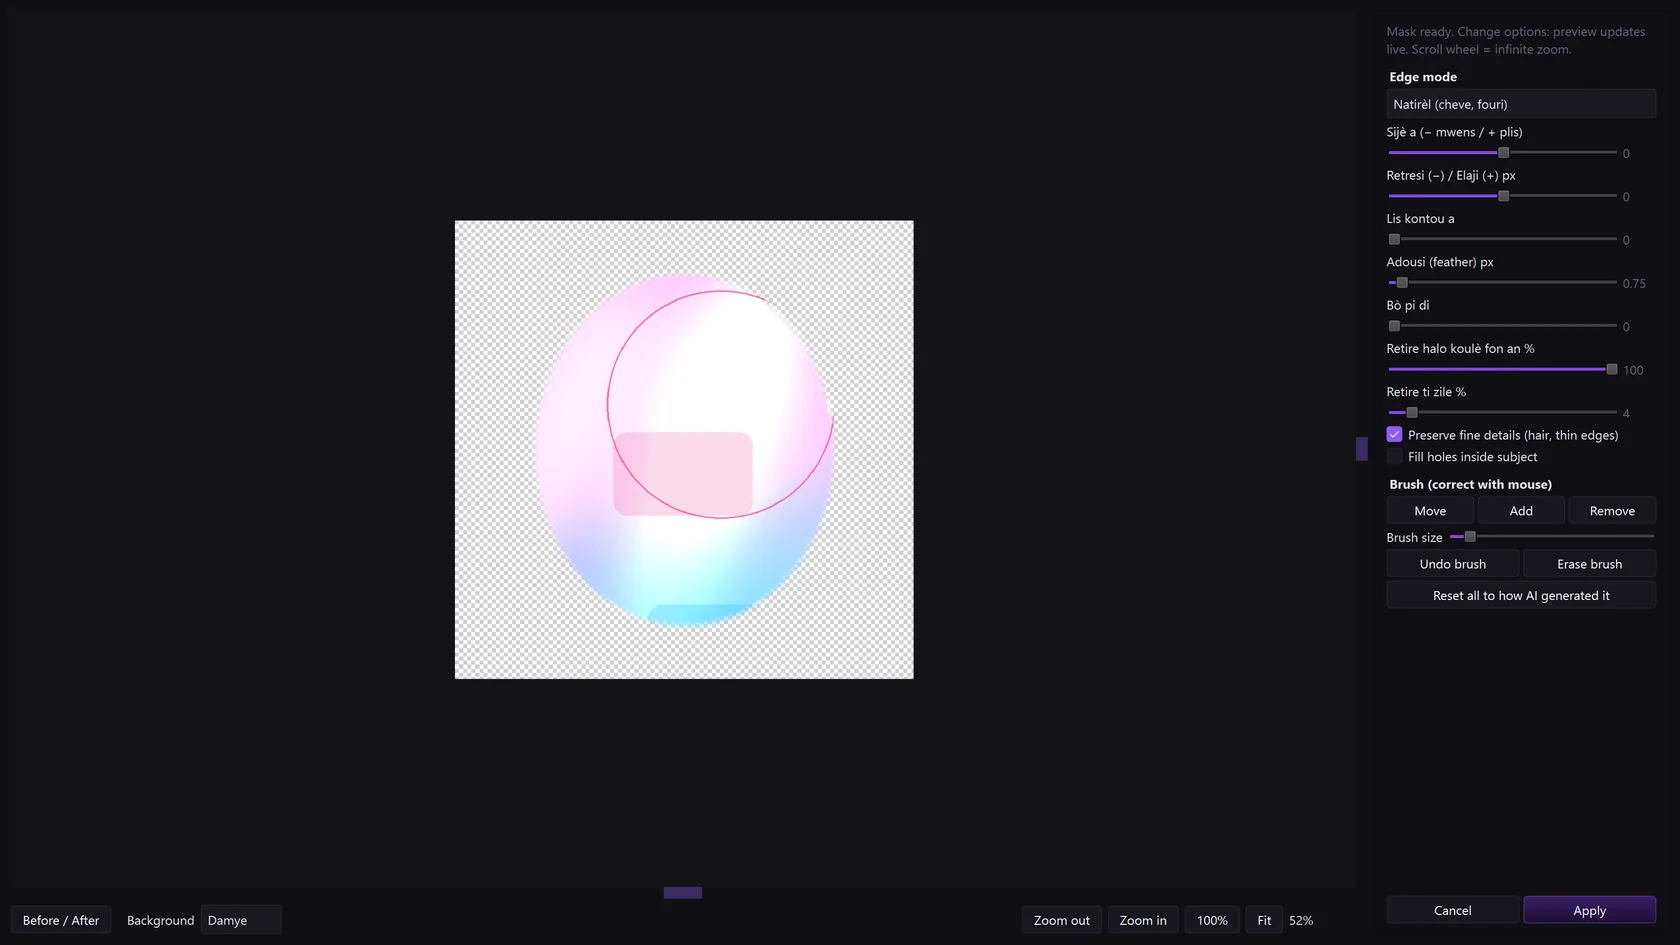Click the preview image on canvas
Screen dimensions: 1680x945
(x=684, y=449)
